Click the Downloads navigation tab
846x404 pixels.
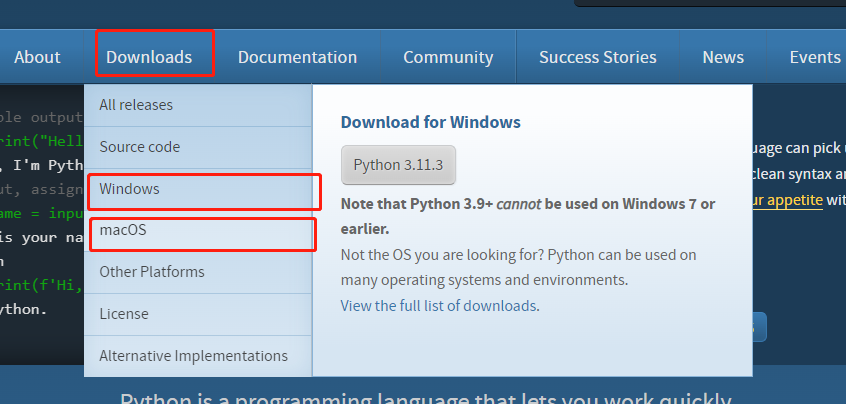(149, 57)
